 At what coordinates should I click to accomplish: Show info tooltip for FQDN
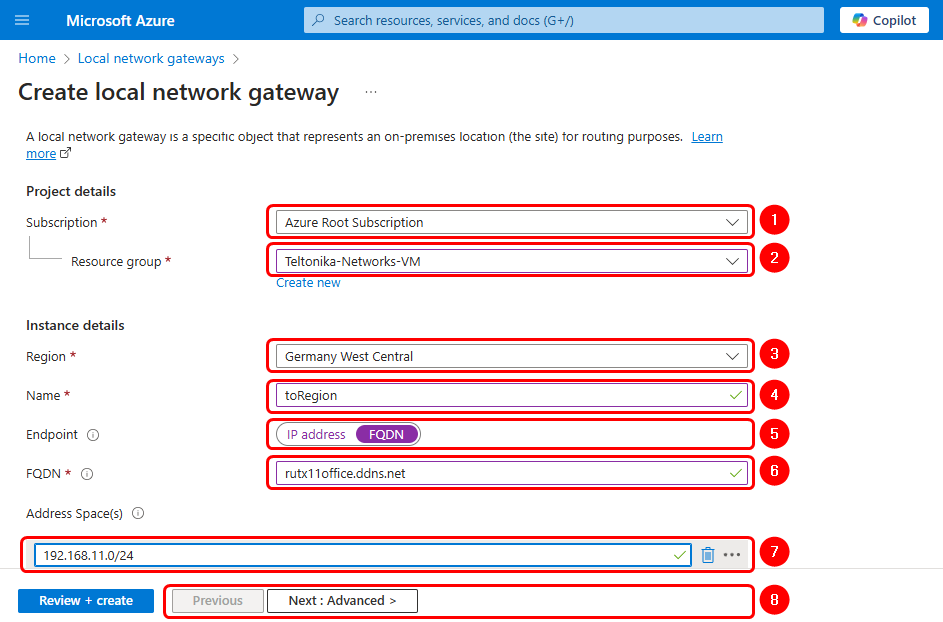coord(87,474)
